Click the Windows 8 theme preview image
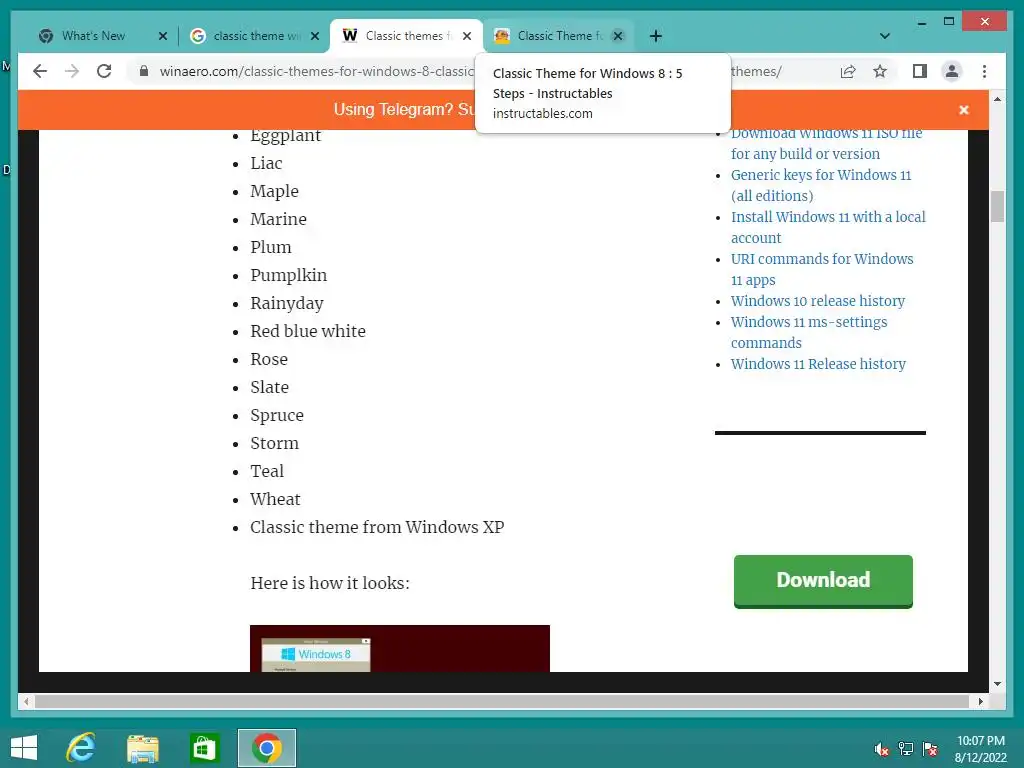This screenshot has width=1024, height=768. tap(400, 648)
